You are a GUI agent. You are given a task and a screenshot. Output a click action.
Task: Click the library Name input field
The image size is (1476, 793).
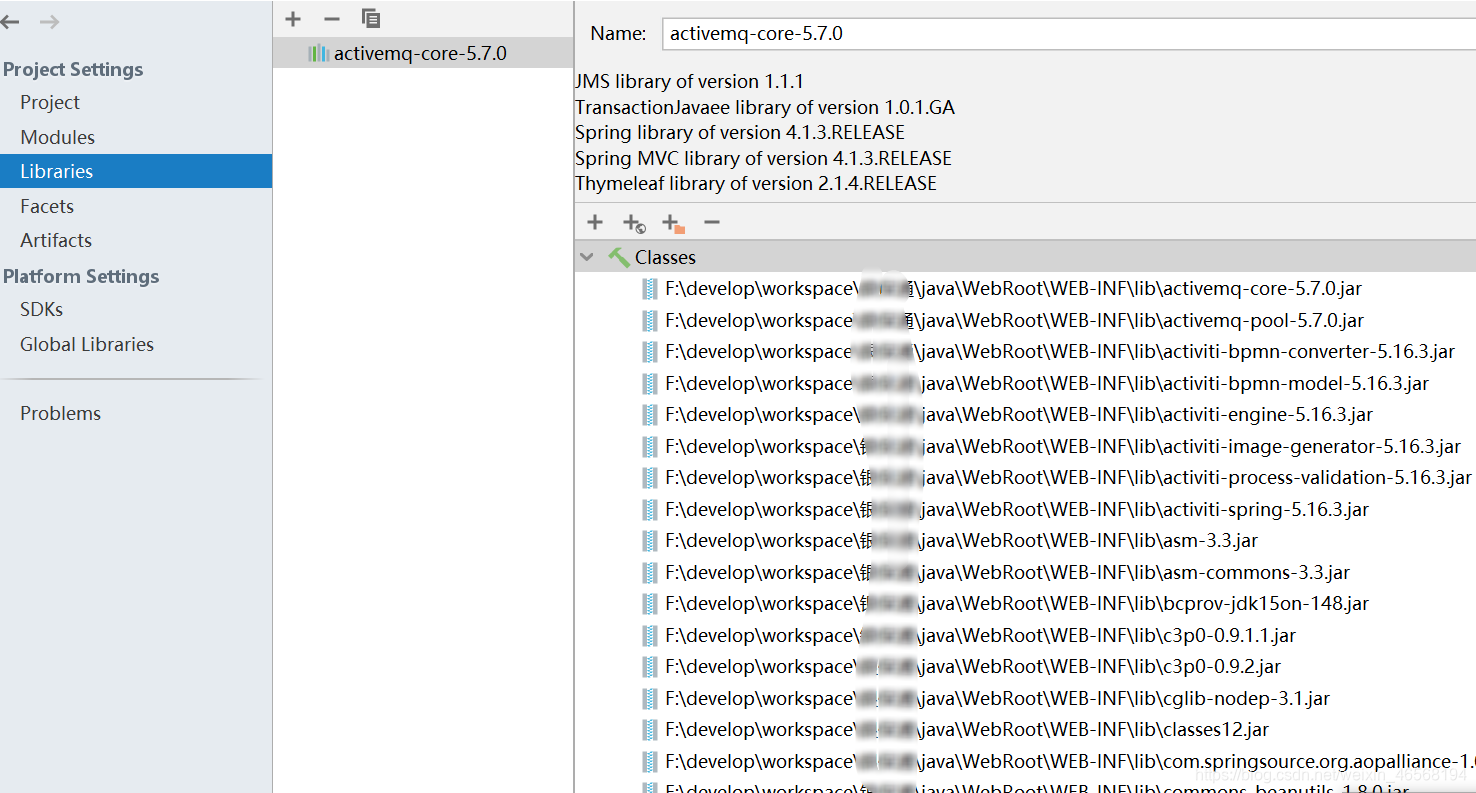tap(1068, 33)
